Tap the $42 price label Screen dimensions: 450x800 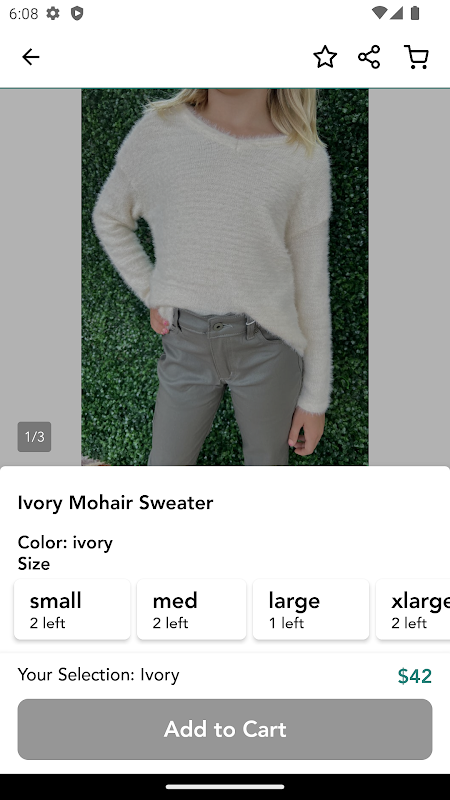(x=415, y=676)
